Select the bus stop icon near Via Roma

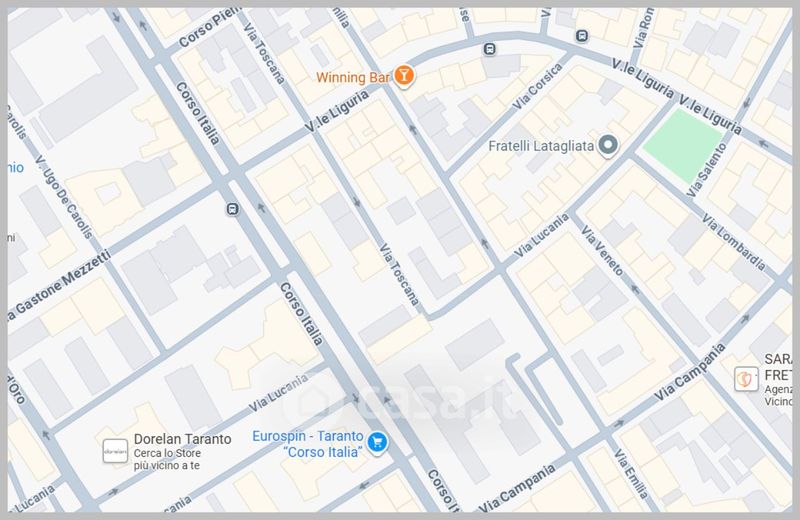tap(582, 36)
